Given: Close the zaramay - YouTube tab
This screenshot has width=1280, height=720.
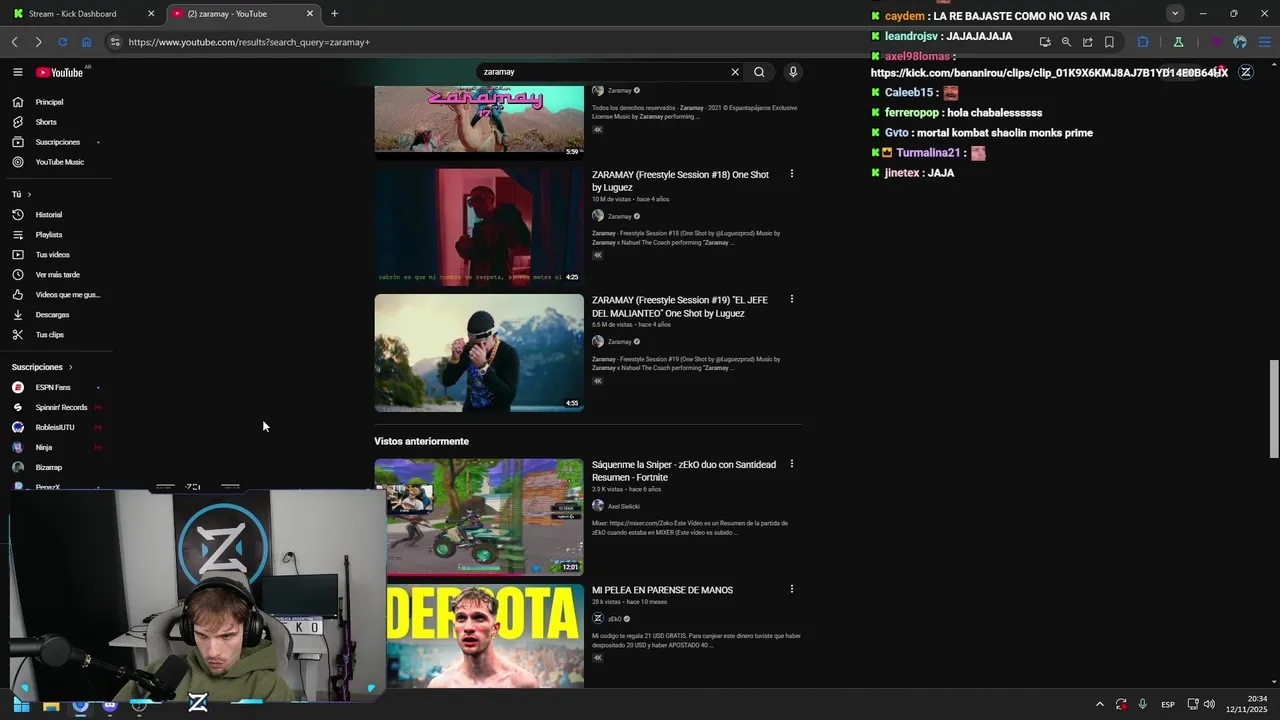Looking at the screenshot, I should pyautogui.click(x=310, y=14).
